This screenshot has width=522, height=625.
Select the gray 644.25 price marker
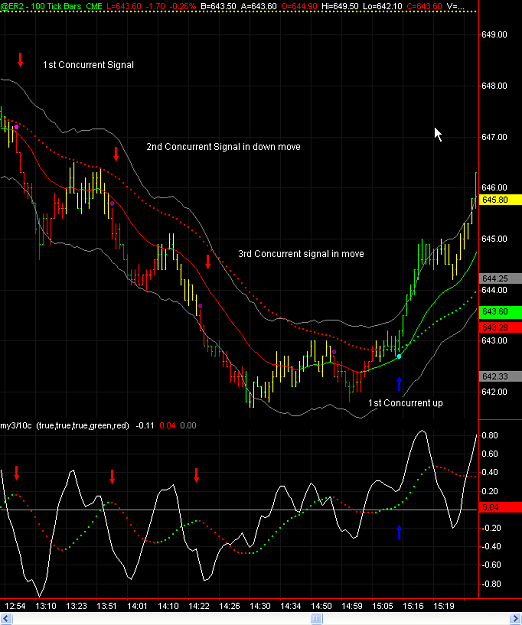(x=500, y=279)
